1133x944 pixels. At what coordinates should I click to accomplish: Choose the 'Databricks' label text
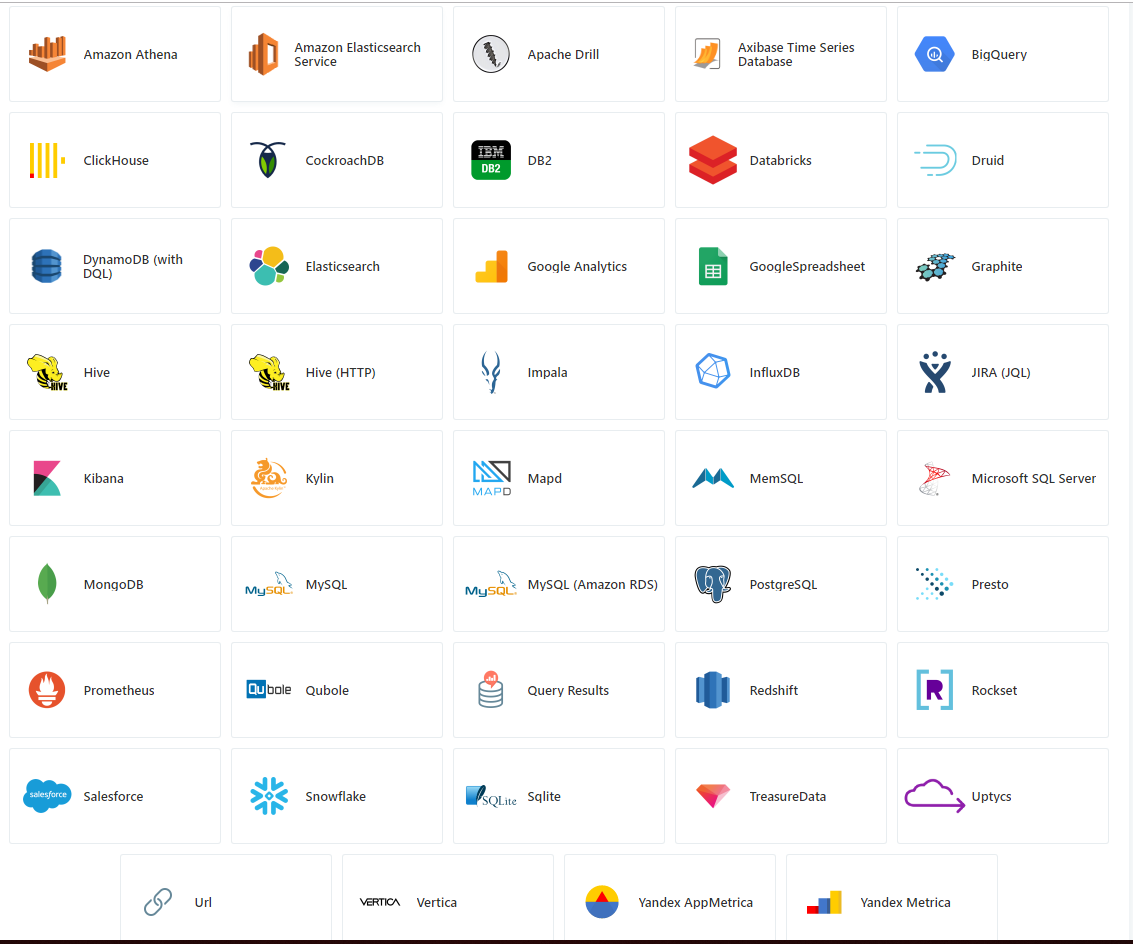pyautogui.click(x=780, y=160)
